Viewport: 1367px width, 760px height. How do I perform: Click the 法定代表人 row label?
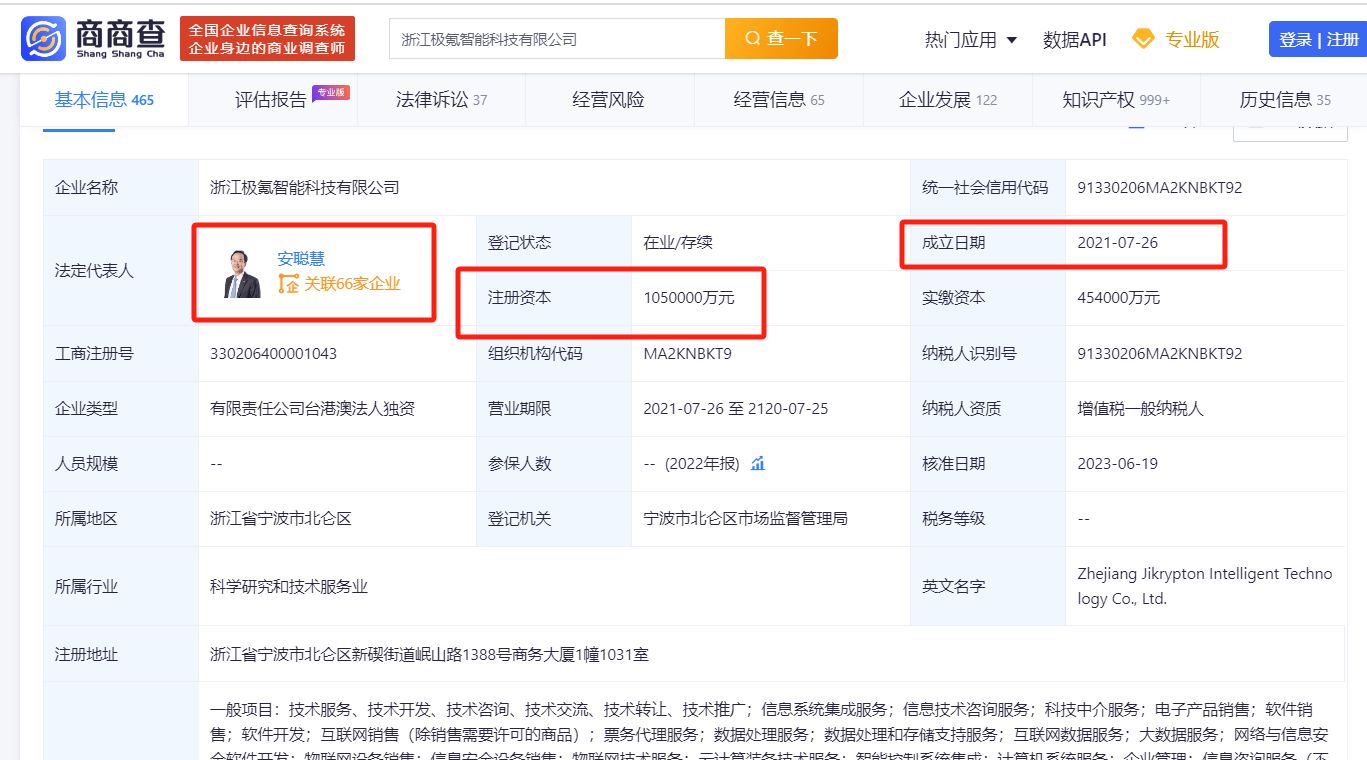pyautogui.click(x=94, y=270)
